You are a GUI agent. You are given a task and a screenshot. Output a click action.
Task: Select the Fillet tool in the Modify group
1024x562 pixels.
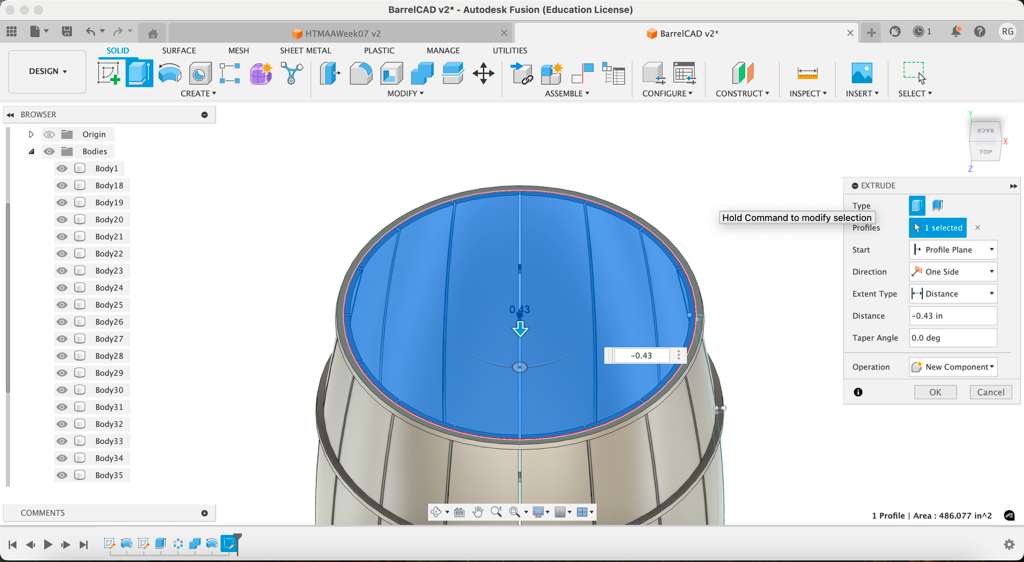[x=360, y=73]
